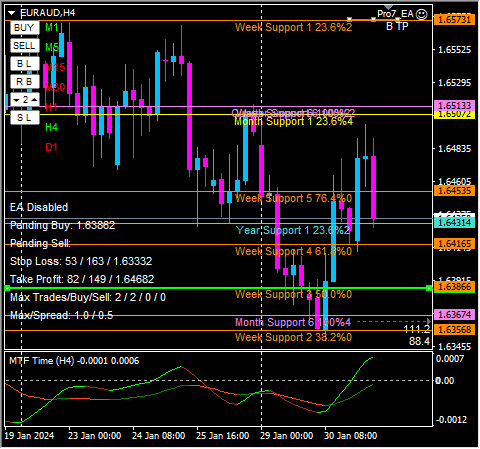Click the 88.4 value on chart
This screenshot has width=480, height=449.
(x=419, y=341)
